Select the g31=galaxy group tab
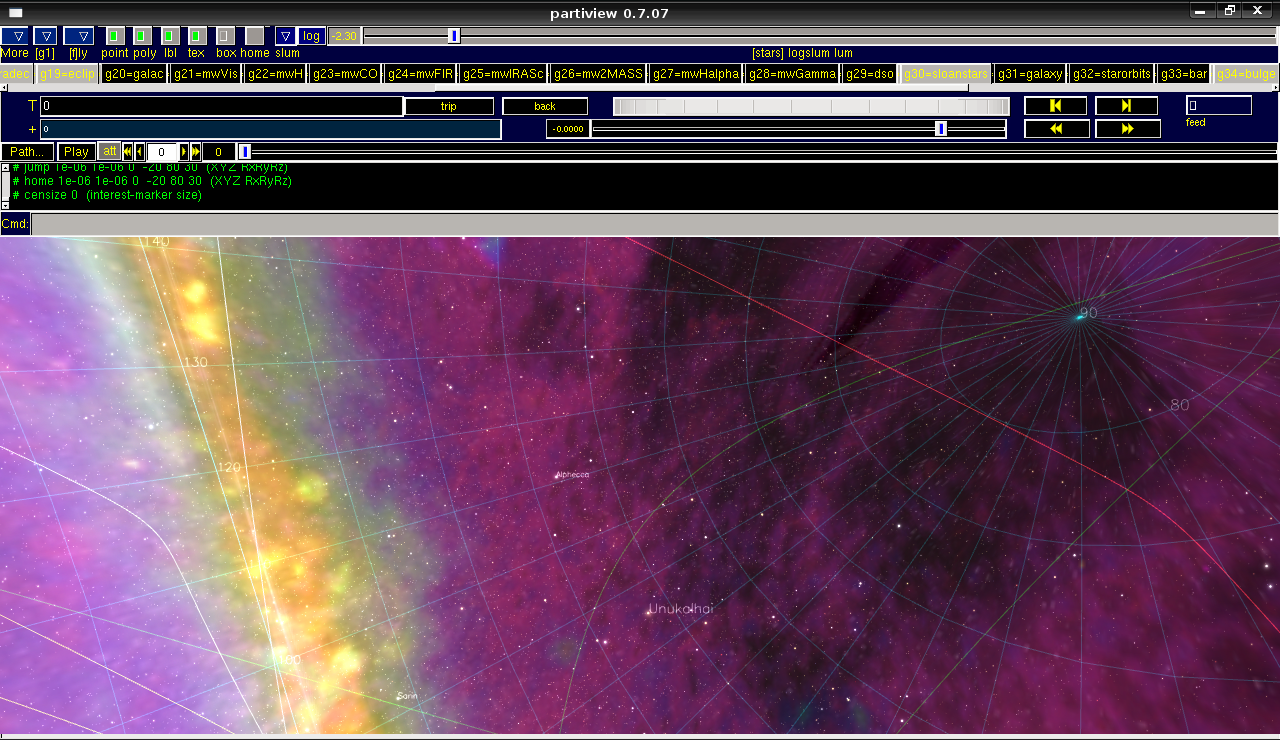1280x740 pixels. point(1030,74)
